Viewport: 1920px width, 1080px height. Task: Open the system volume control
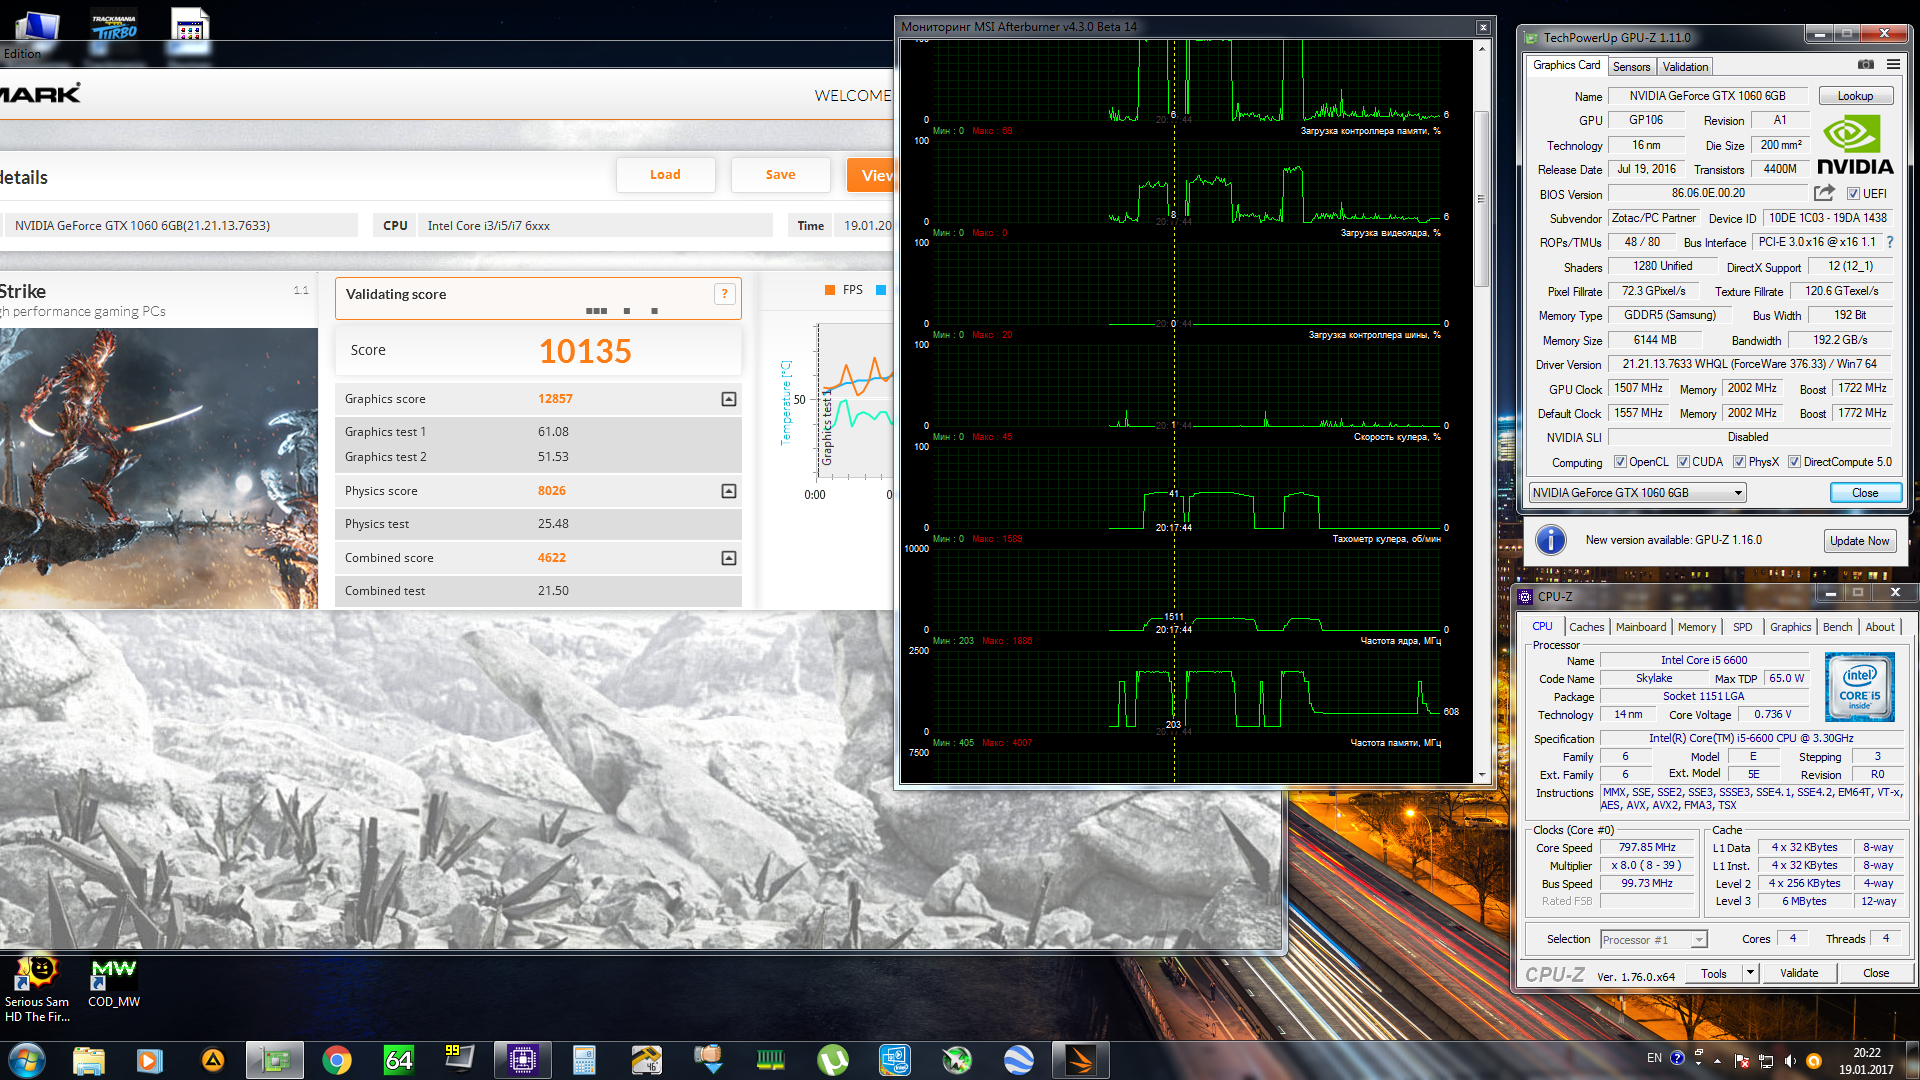coord(1790,1060)
